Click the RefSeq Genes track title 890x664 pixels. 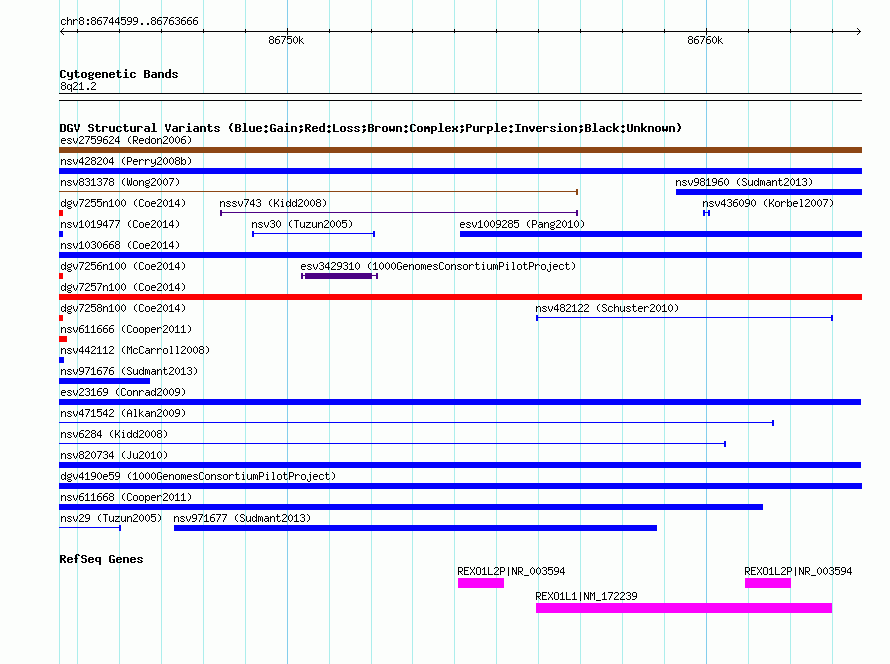click(101, 559)
